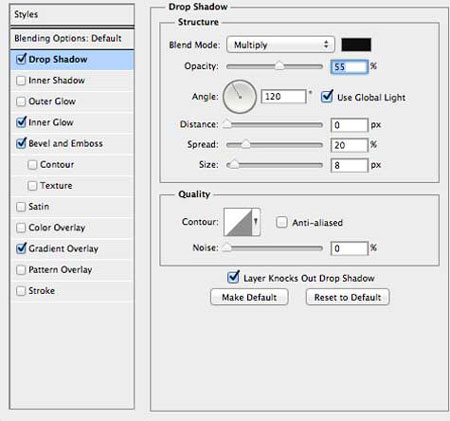The image size is (450, 421).
Task: Check the Texture sub-option checkbox
Action: point(32,186)
